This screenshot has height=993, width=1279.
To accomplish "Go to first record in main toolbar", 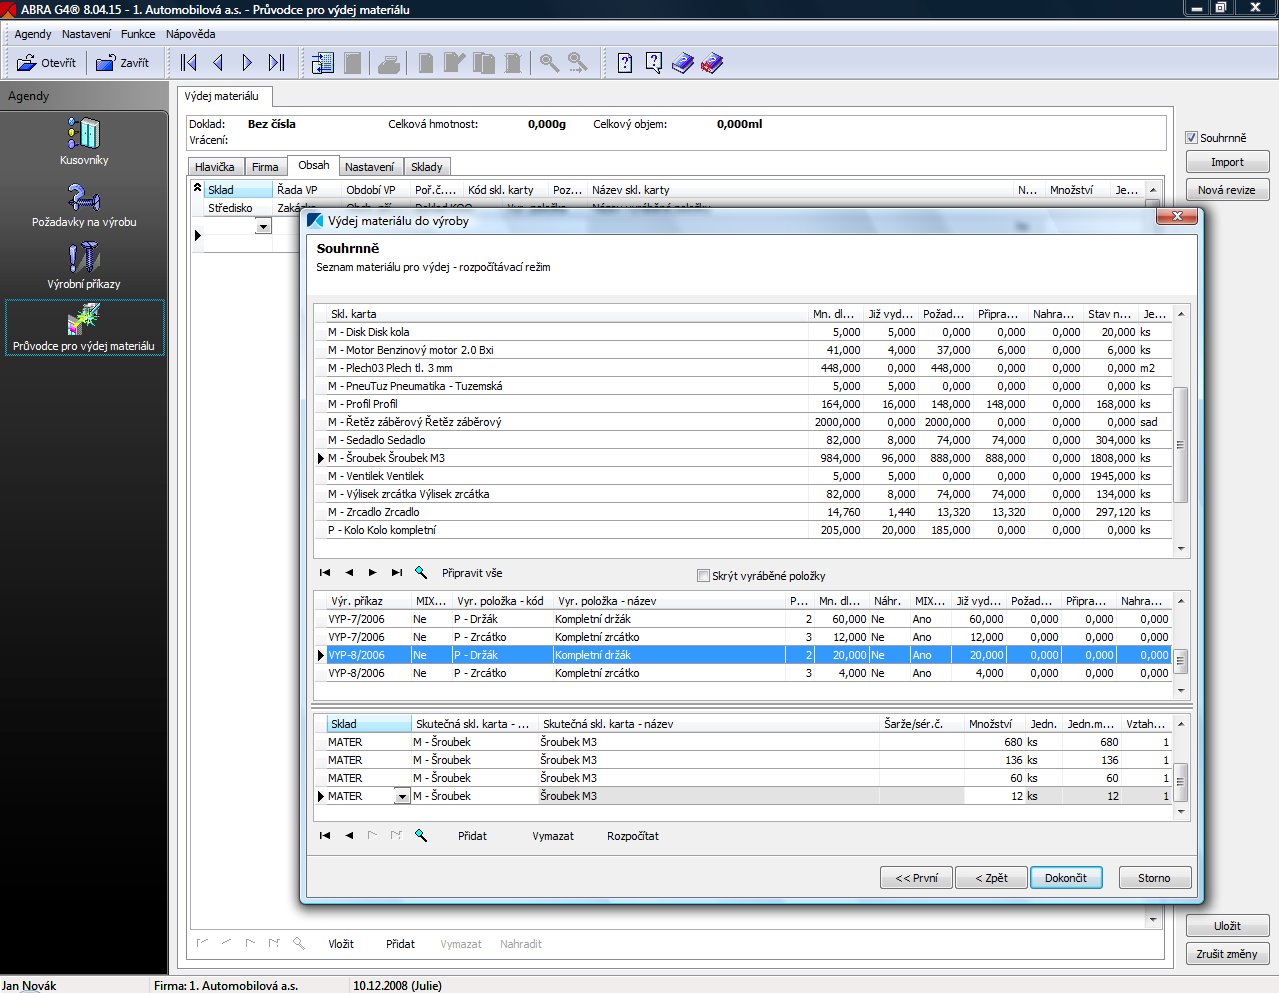I will (x=189, y=63).
